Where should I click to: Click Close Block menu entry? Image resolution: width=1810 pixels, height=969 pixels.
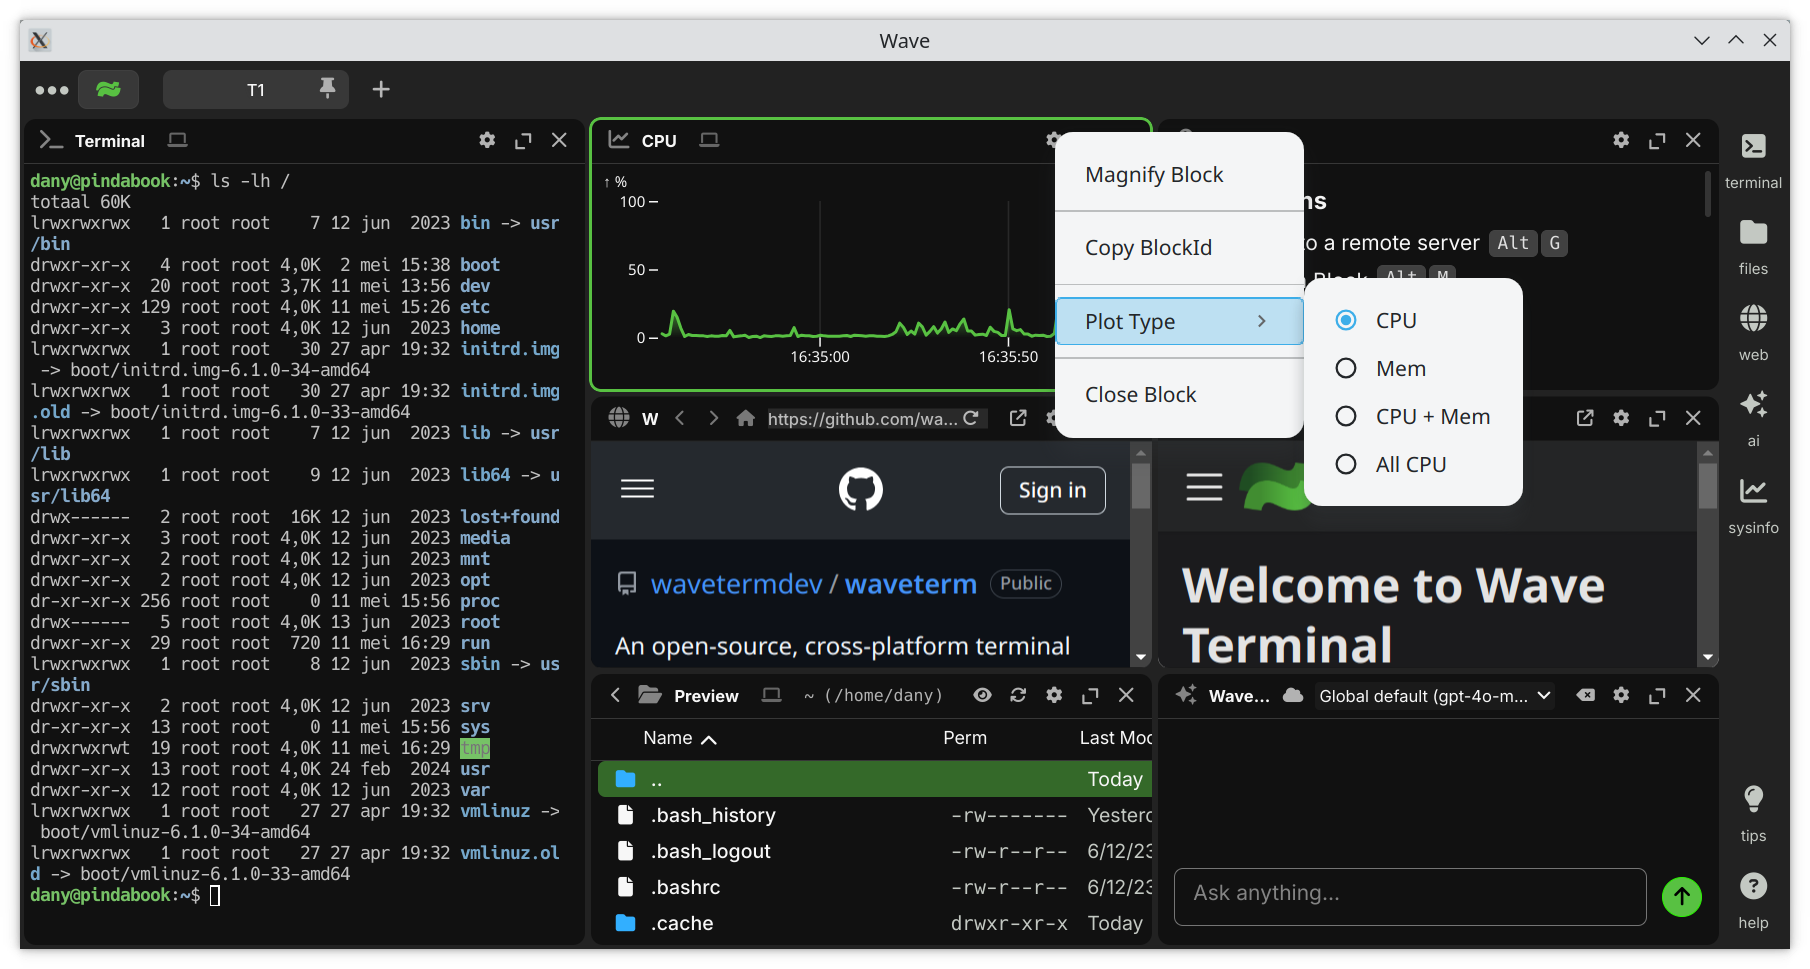1179,394
